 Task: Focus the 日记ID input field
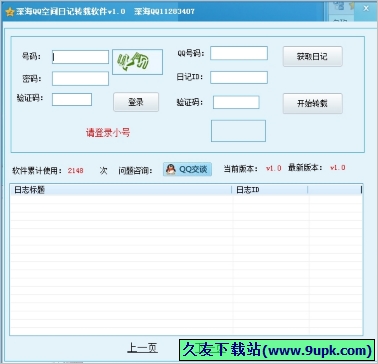pos(239,77)
